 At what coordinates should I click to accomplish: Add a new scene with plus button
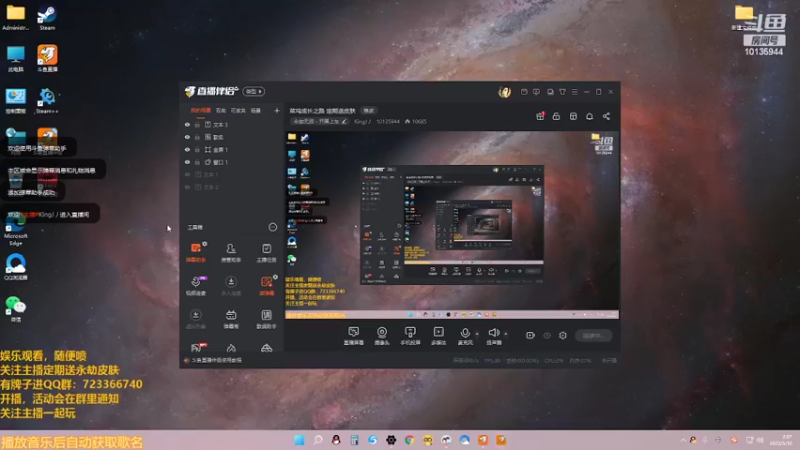click(x=277, y=111)
